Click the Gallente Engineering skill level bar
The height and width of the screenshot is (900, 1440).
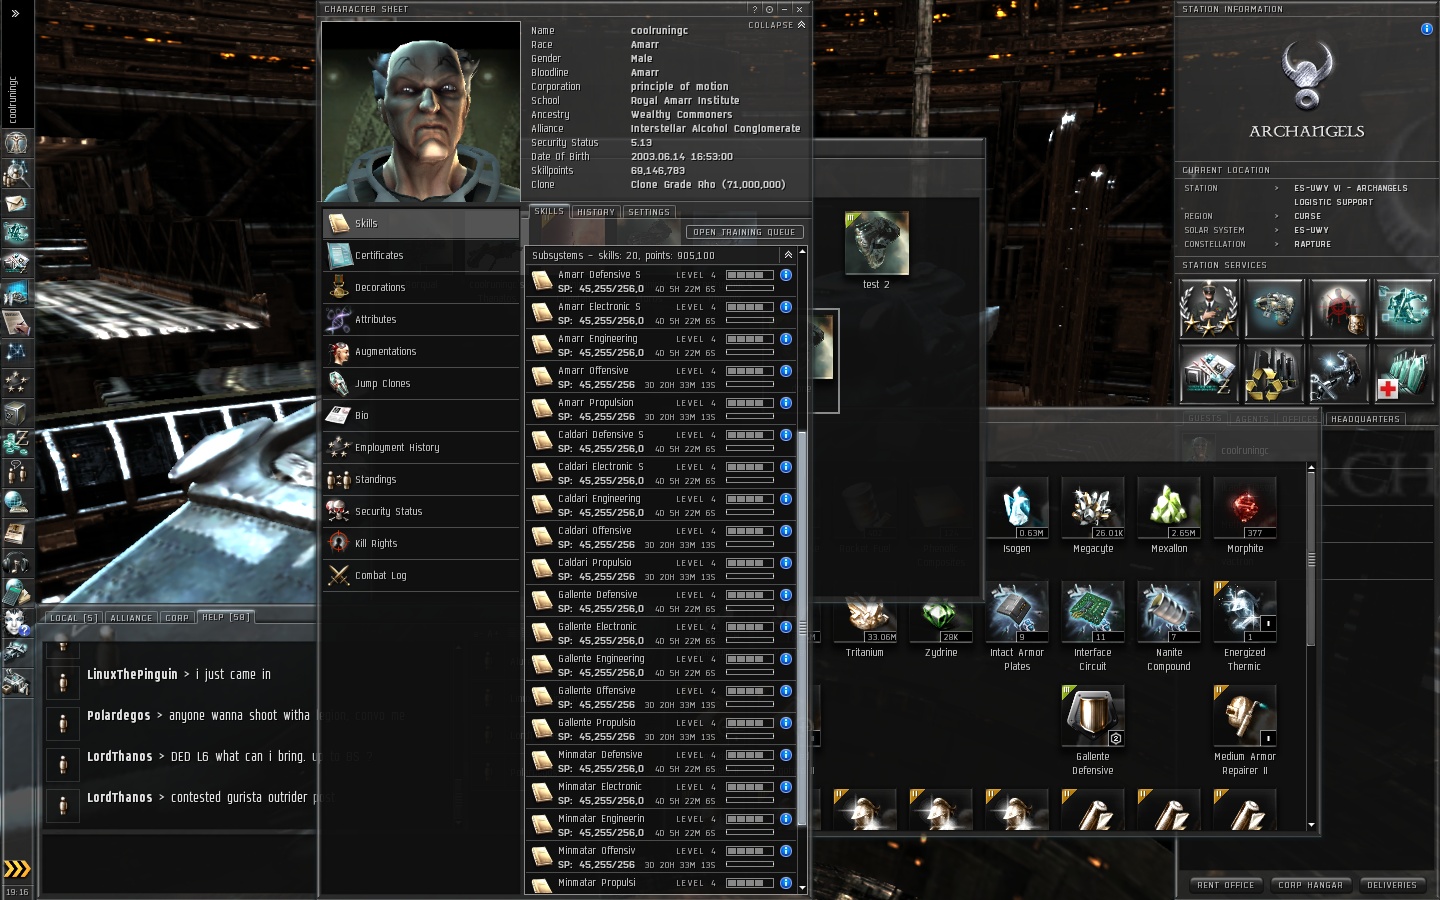[x=750, y=659]
